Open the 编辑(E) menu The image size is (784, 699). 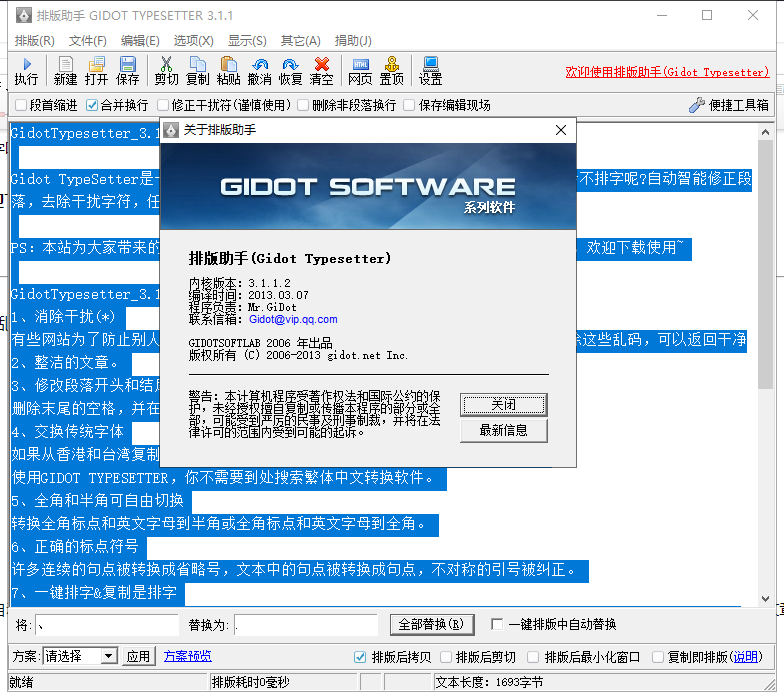(140, 40)
